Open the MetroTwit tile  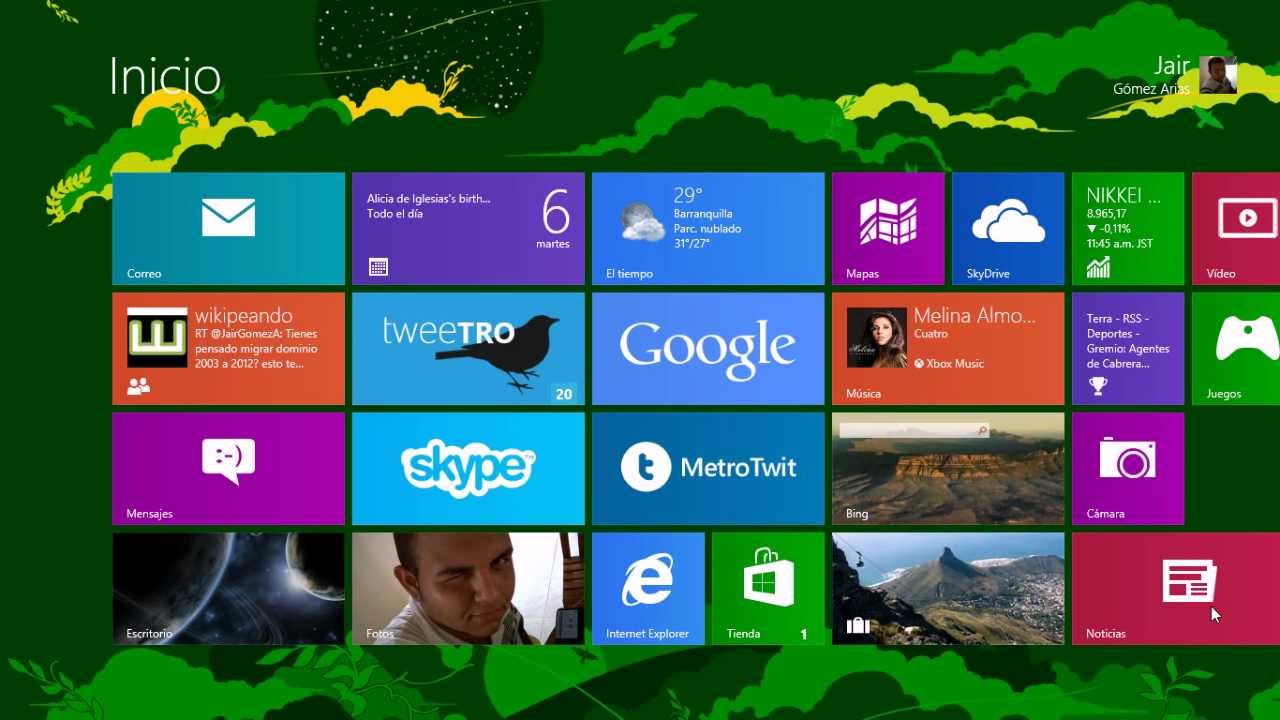click(708, 469)
